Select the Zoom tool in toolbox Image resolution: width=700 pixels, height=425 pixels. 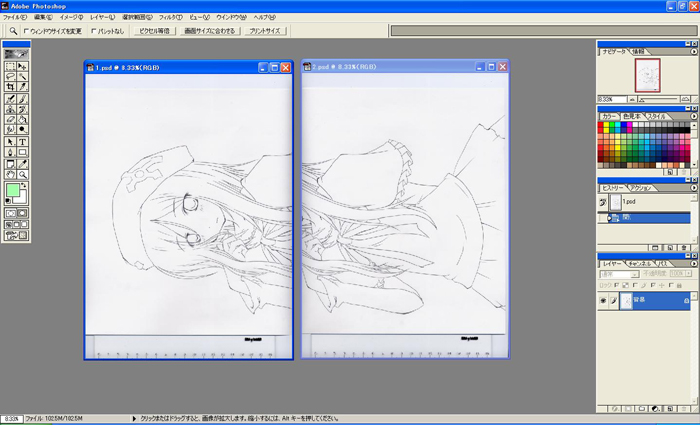[x=22, y=175]
